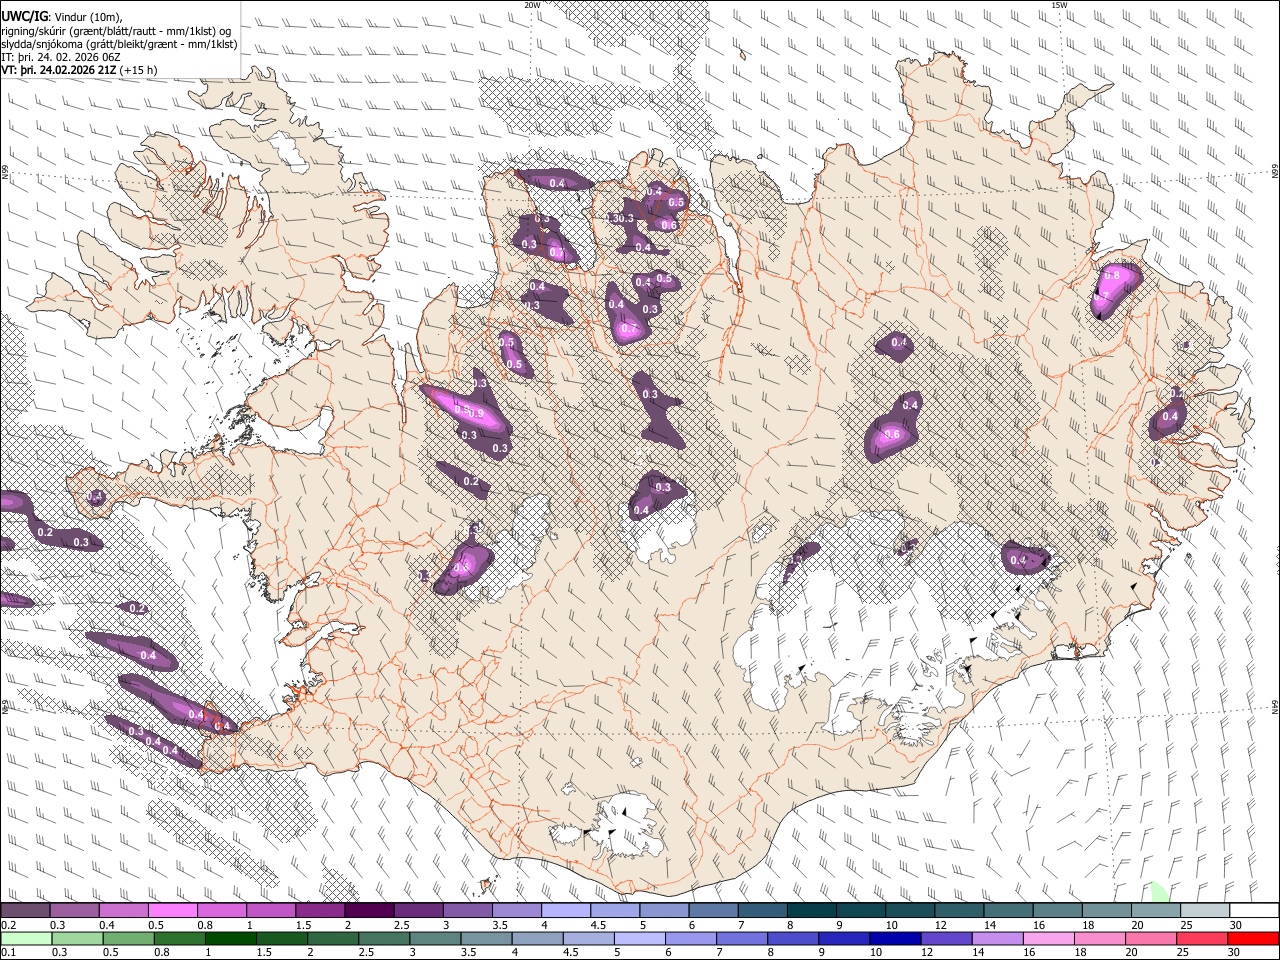Image resolution: width=1280 pixels, height=960 pixels.
Task: Click the 'slydda/snjókoma (grátt/bleikt/grænt - mm/1klst)' line
Action: tap(119, 44)
